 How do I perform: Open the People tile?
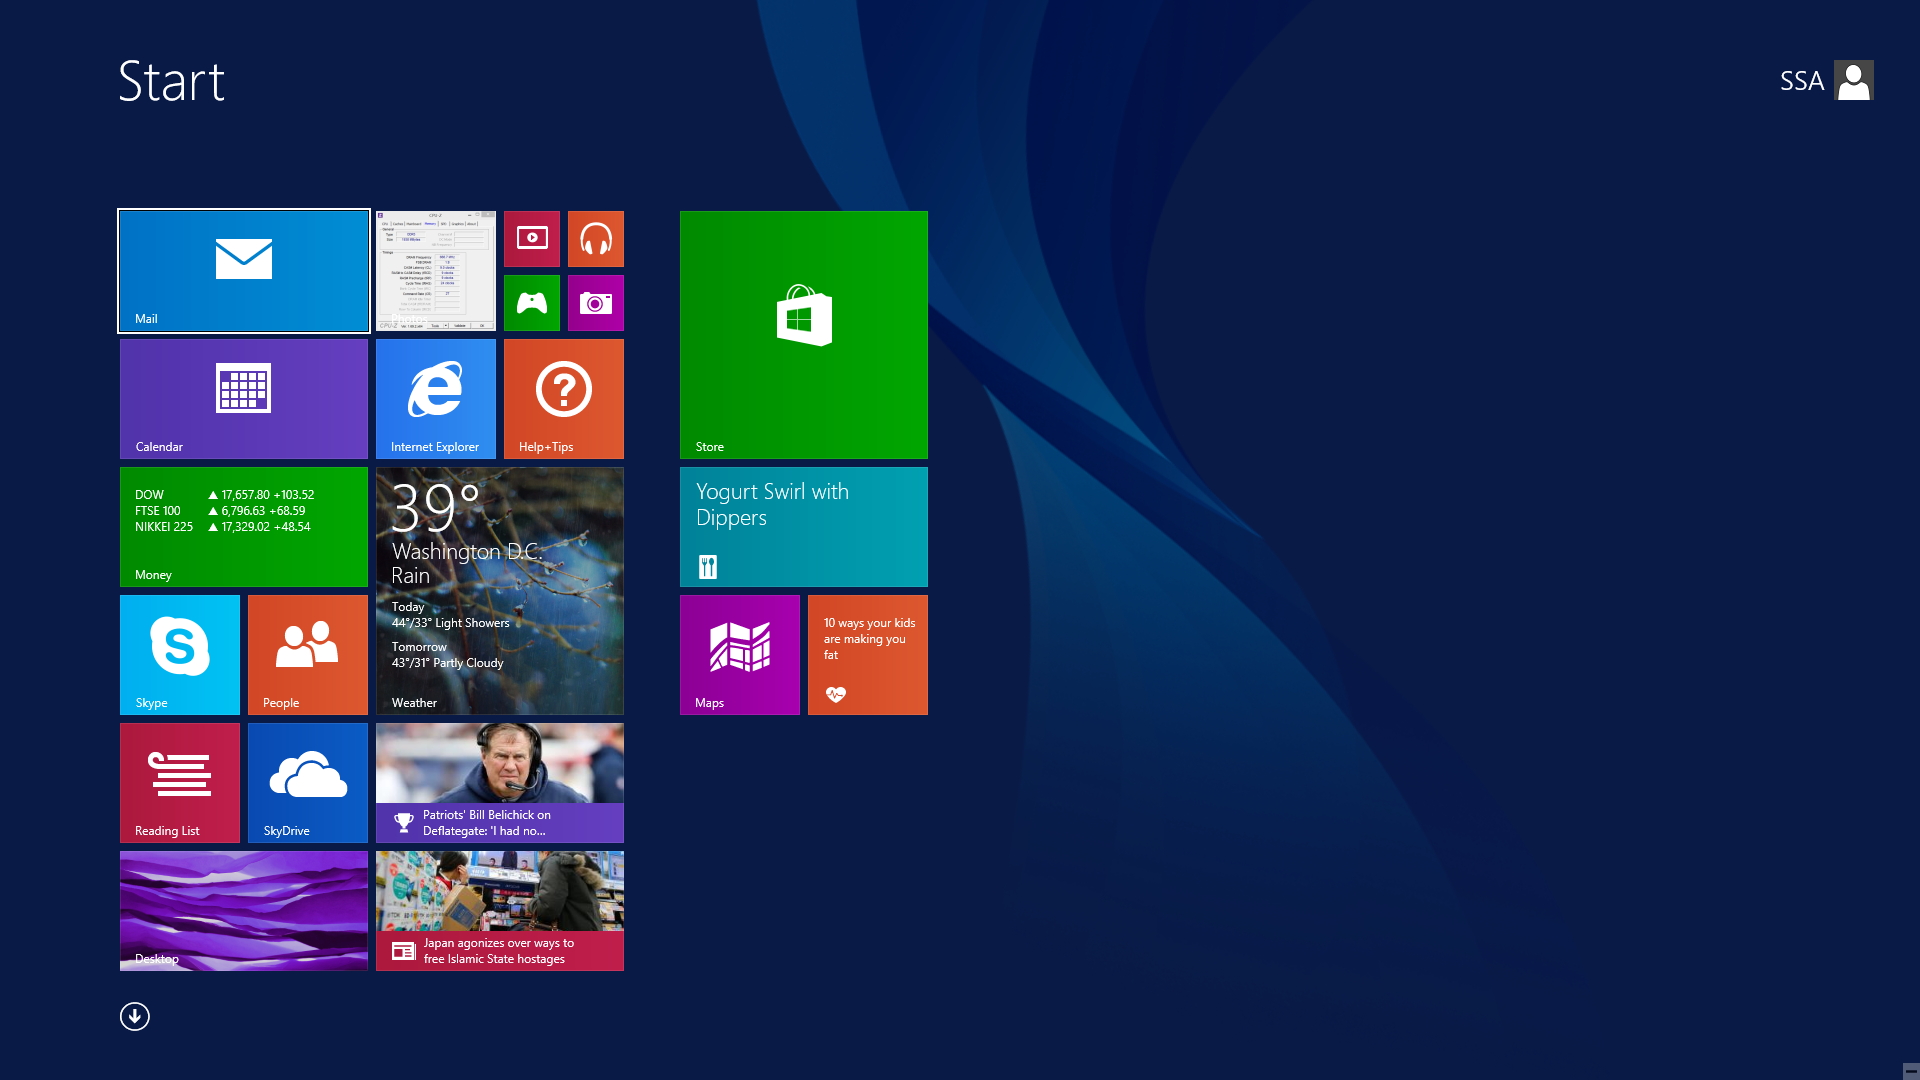[x=308, y=655]
